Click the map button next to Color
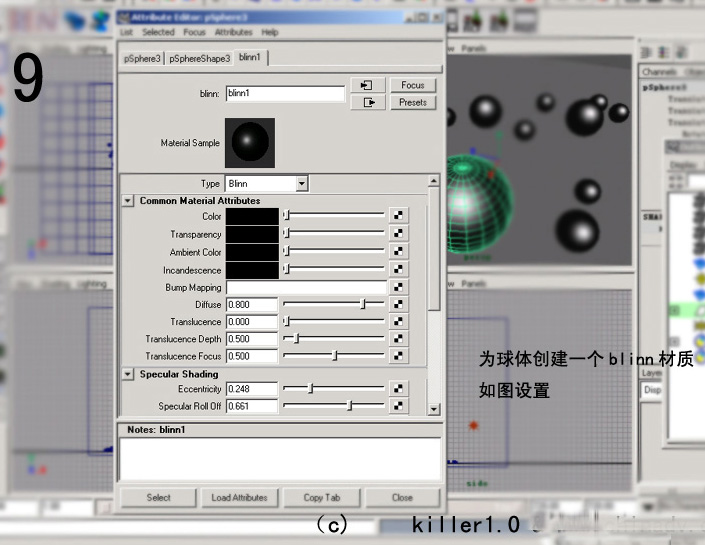 (398, 215)
